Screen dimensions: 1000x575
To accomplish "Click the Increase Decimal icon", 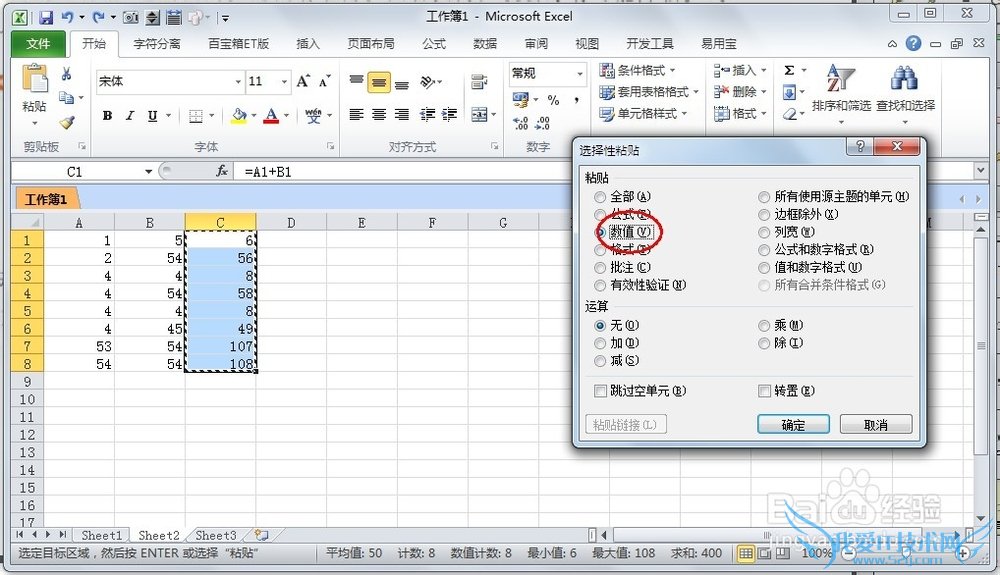I will coord(520,122).
